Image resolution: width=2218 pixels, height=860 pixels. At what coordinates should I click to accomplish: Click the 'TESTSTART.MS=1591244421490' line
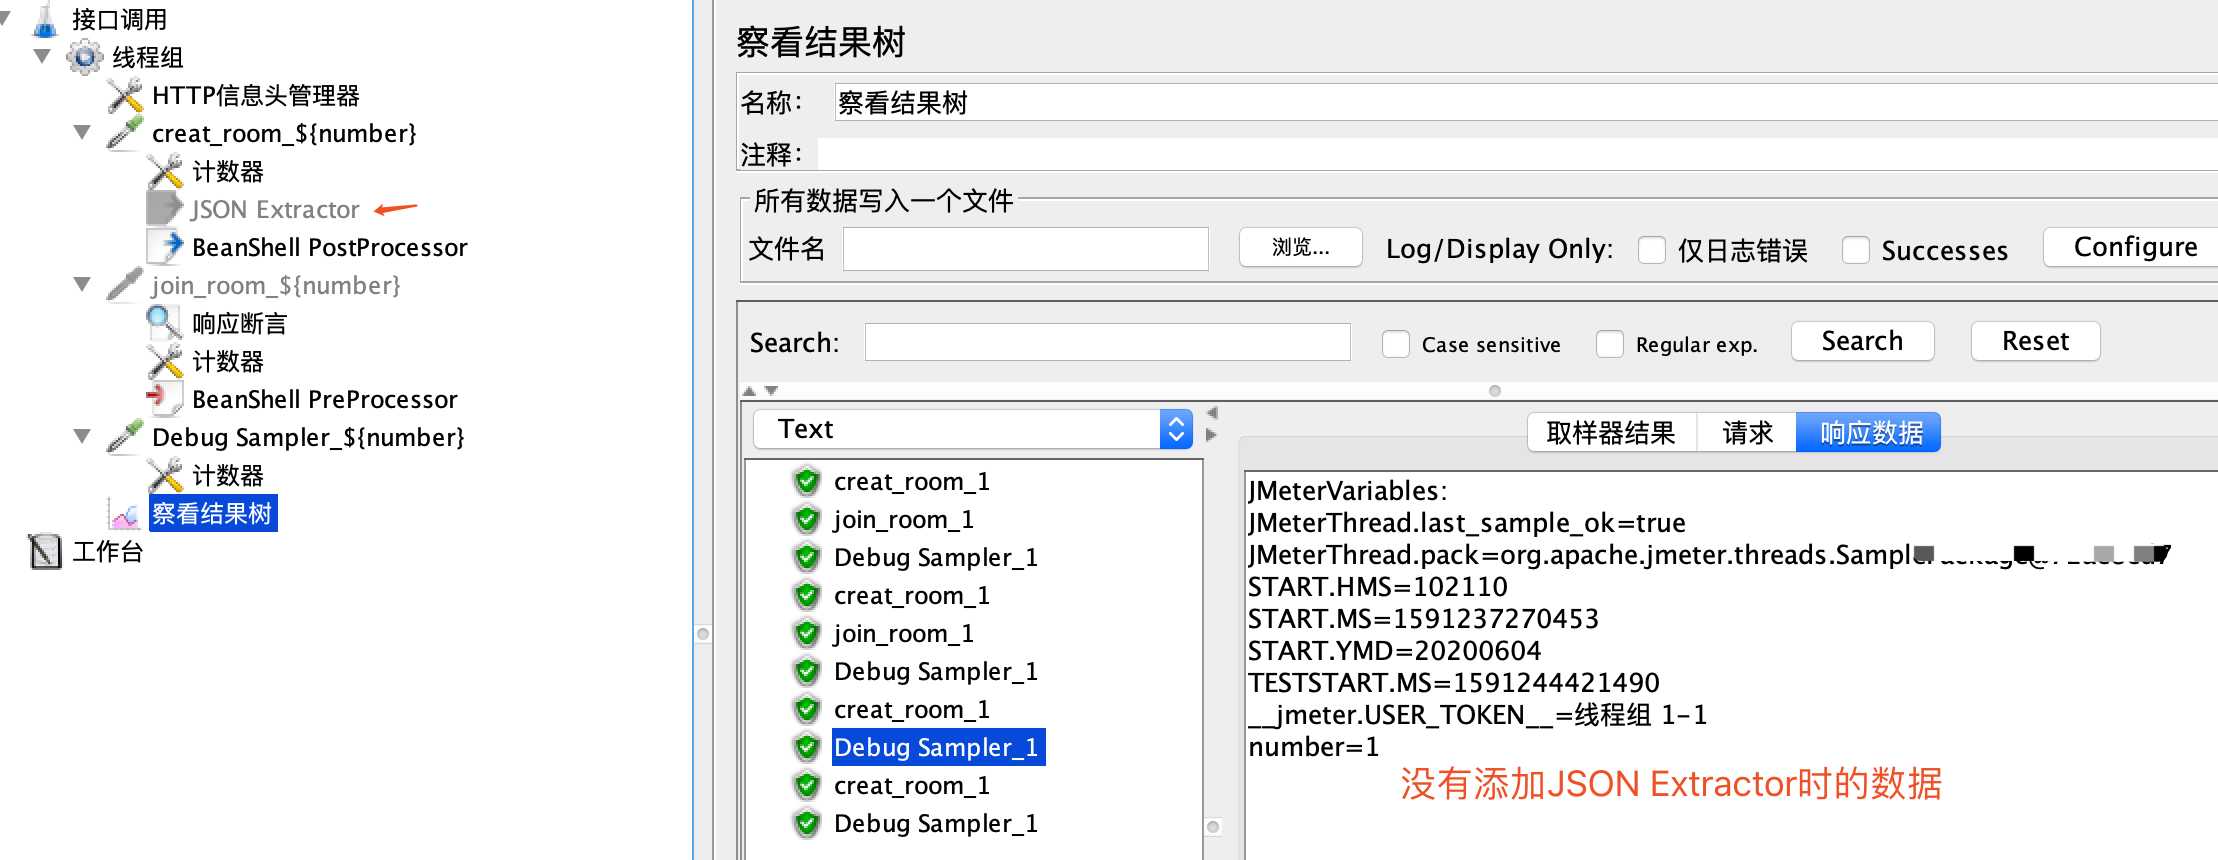pyautogui.click(x=1453, y=683)
